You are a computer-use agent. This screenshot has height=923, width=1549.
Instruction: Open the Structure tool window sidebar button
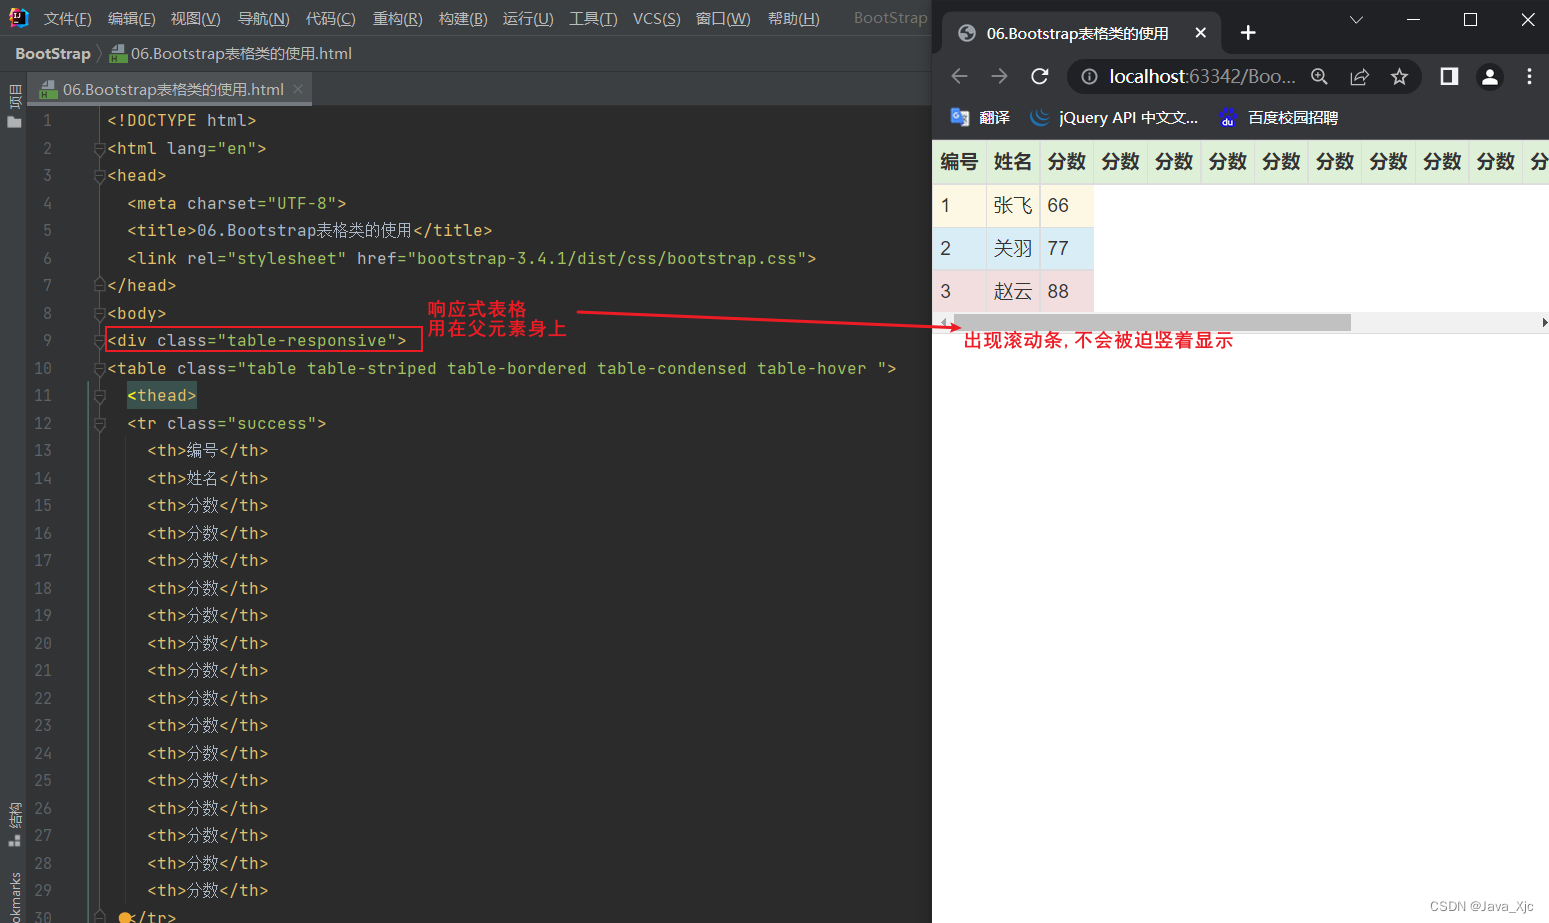(15, 824)
